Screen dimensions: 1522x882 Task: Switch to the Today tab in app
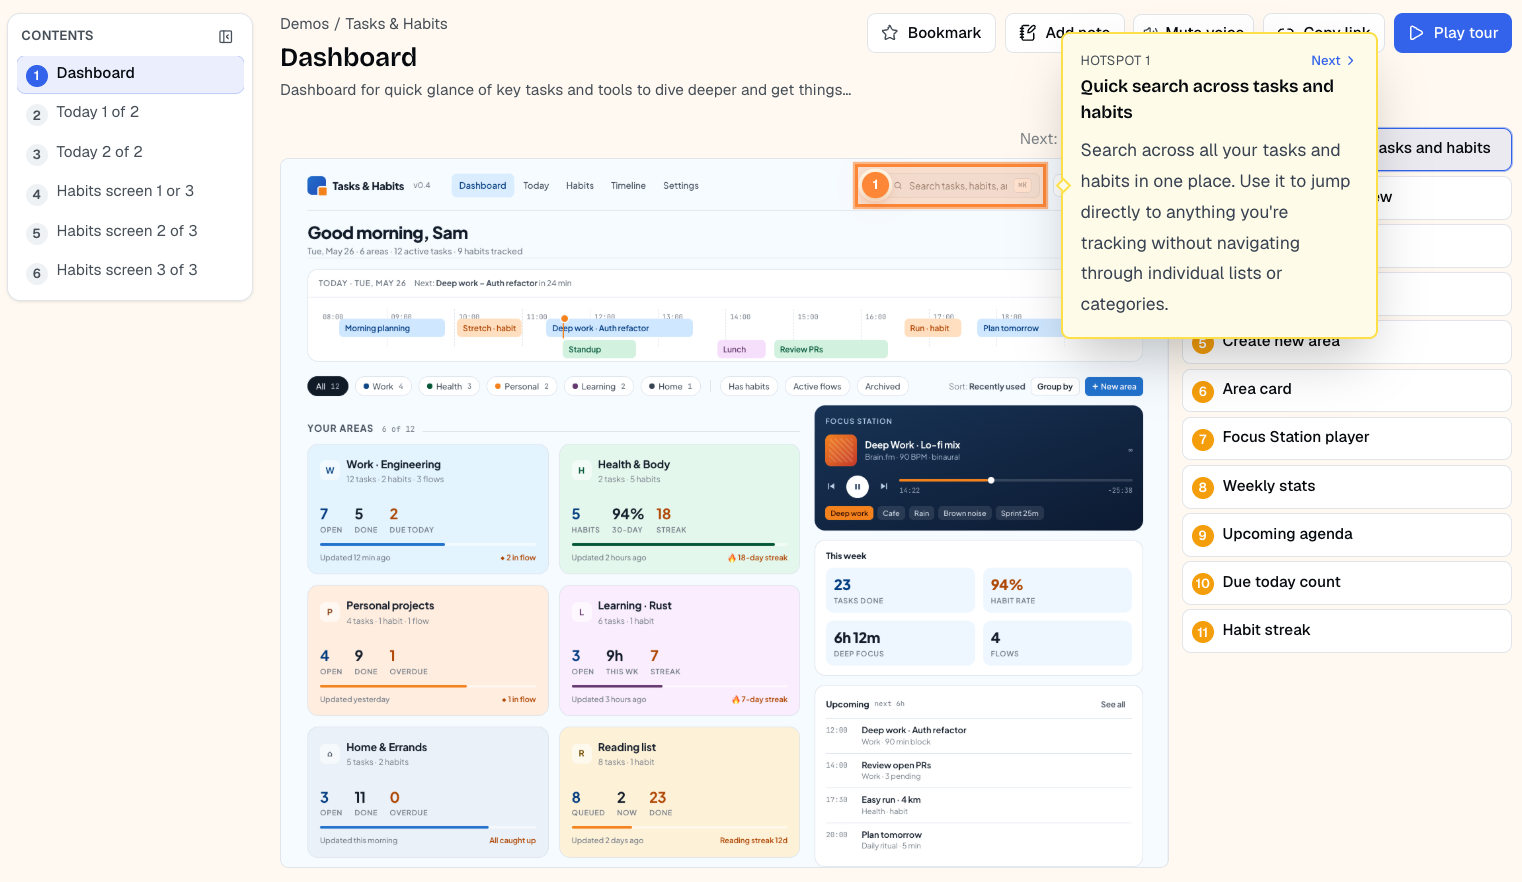click(536, 186)
